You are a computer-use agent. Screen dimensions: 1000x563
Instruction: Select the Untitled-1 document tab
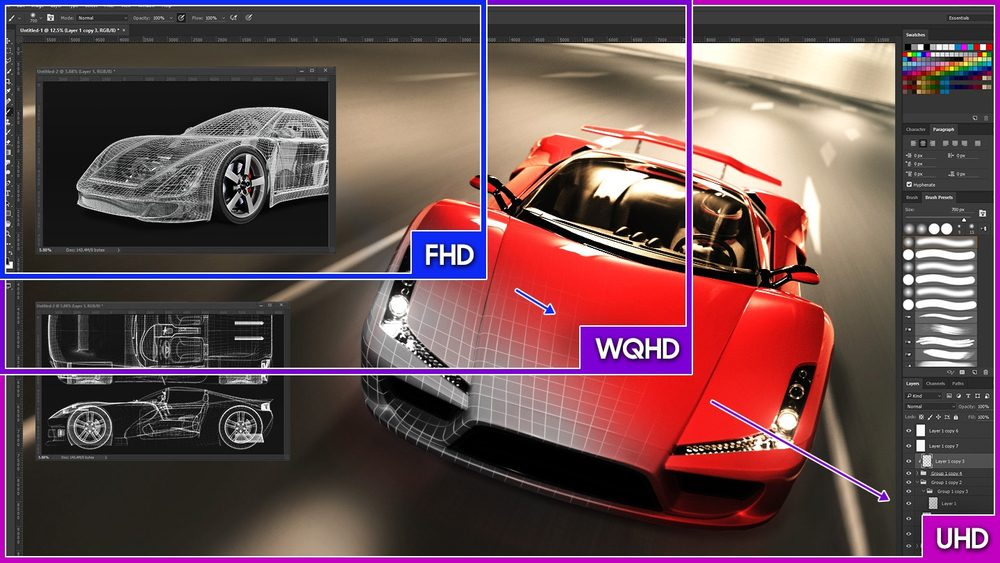[x=68, y=31]
